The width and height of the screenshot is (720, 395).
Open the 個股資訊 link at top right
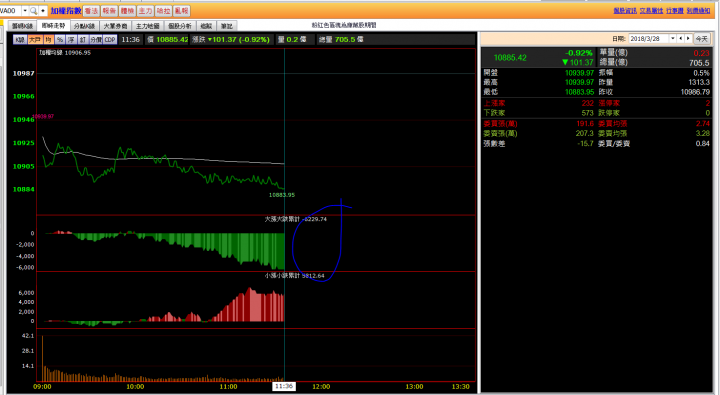coord(625,11)
